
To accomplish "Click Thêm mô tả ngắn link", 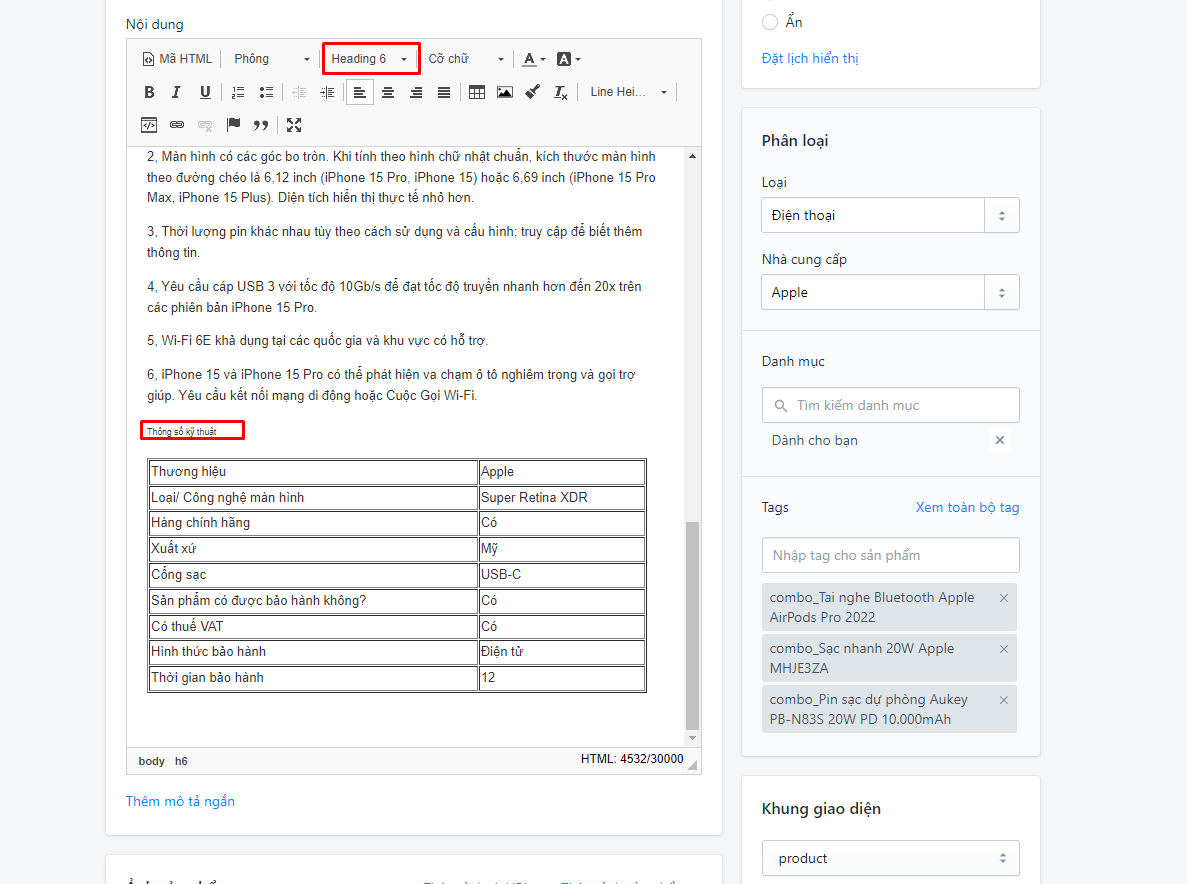I will (x=180, y=802).
